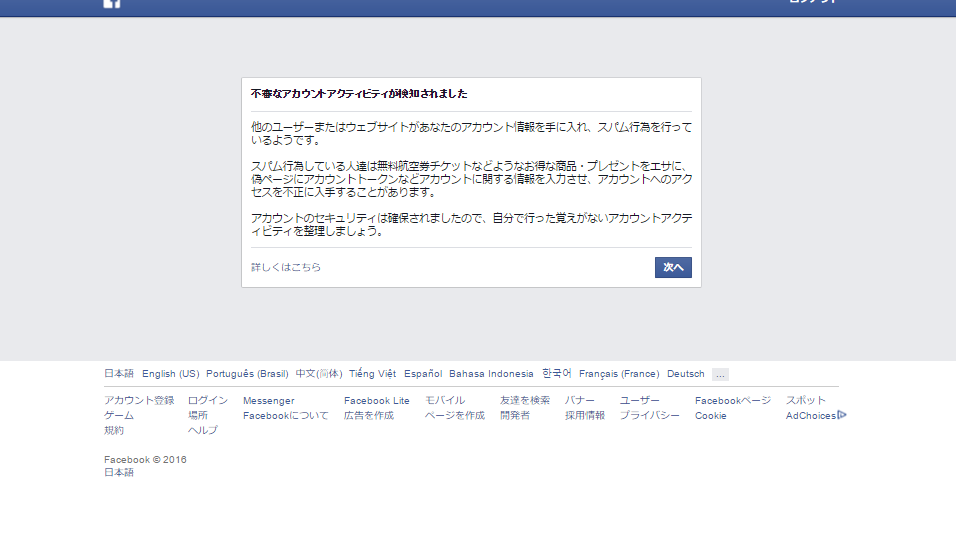
Task: Choose 中文(简体) language option
Action: pyautogui.click(x=319, y=374)
